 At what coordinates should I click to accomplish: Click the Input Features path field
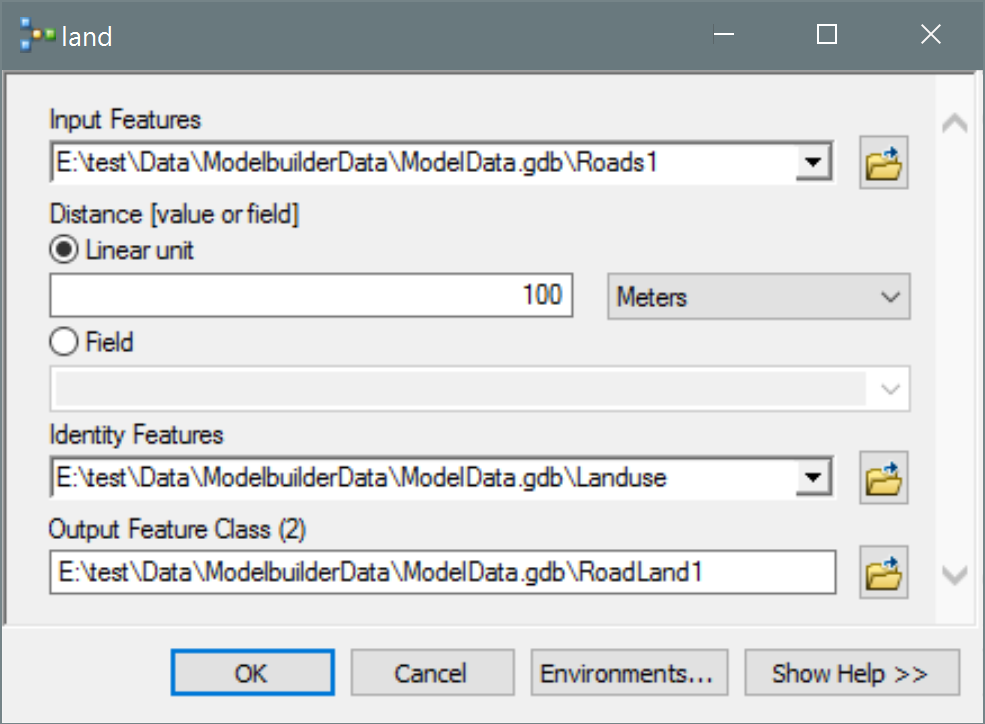point(422,163)
